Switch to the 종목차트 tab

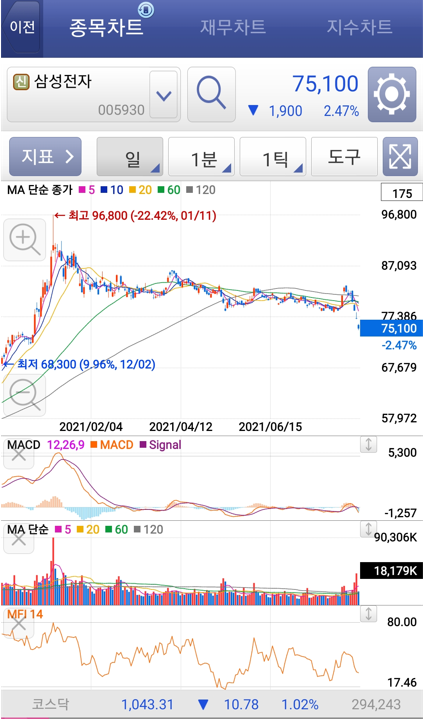(x=106, y=27)
